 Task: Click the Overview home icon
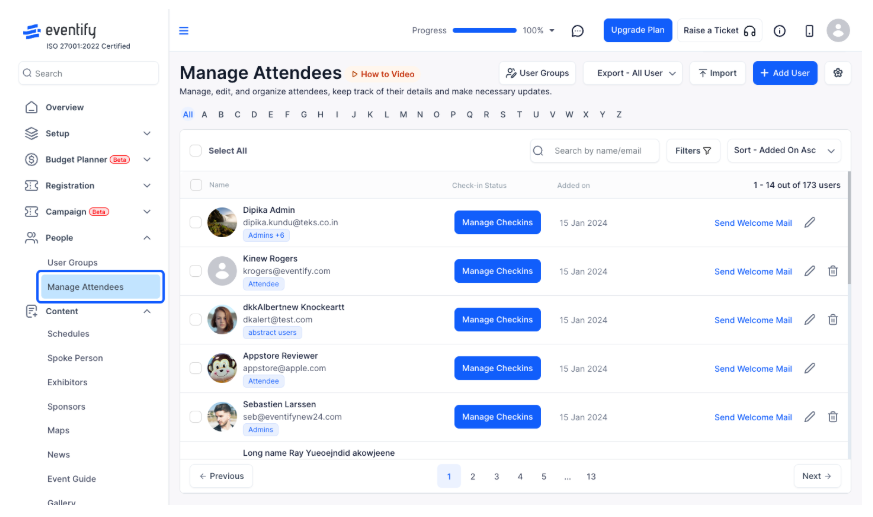pyautogui.click(x=32, y=107)
